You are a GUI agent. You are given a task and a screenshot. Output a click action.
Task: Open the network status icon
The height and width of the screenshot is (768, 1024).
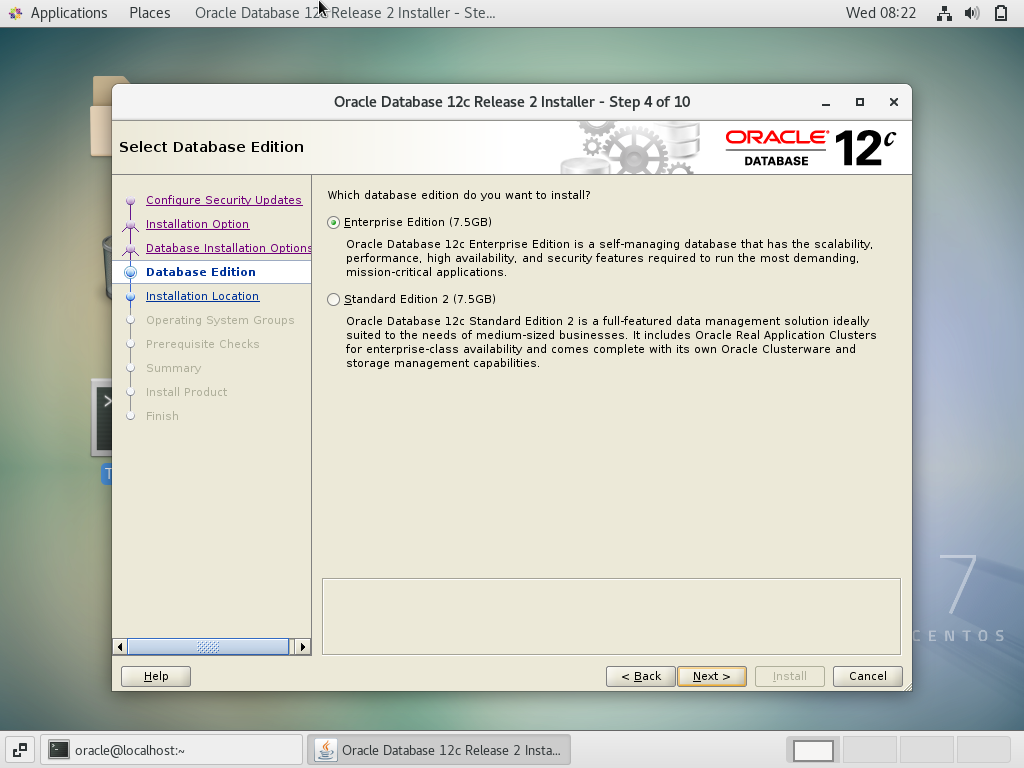tap(944, 13)
